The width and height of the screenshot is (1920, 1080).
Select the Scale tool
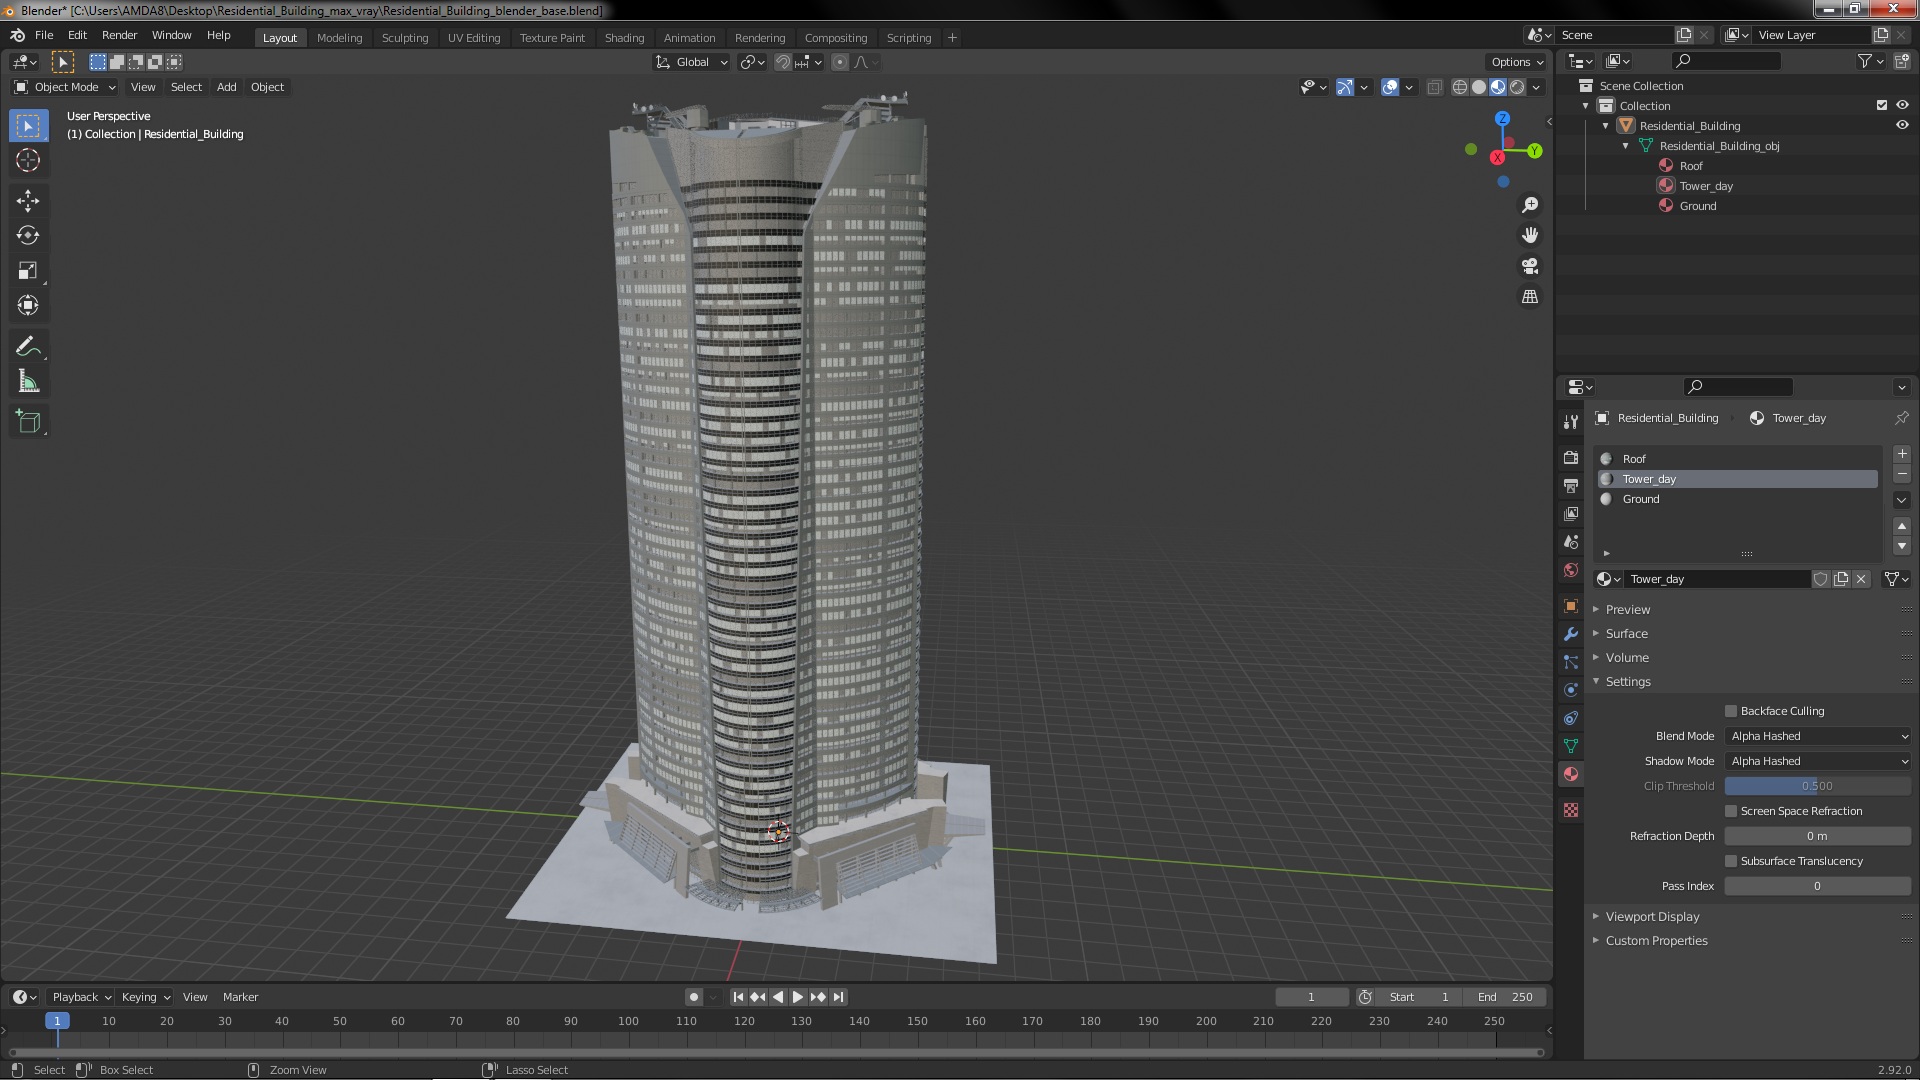pos(28,271)
